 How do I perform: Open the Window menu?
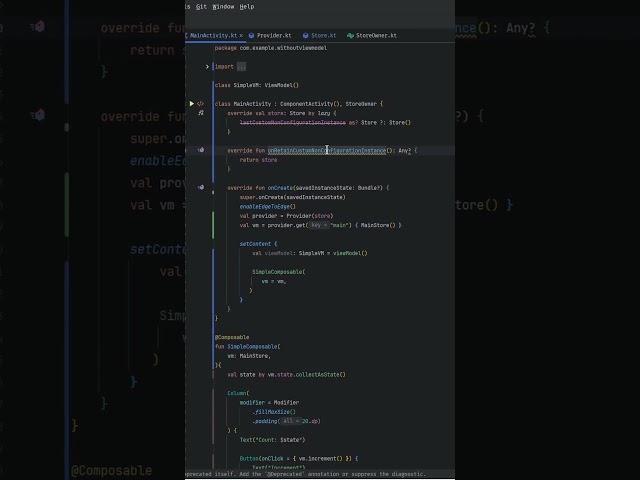point(223,7)
